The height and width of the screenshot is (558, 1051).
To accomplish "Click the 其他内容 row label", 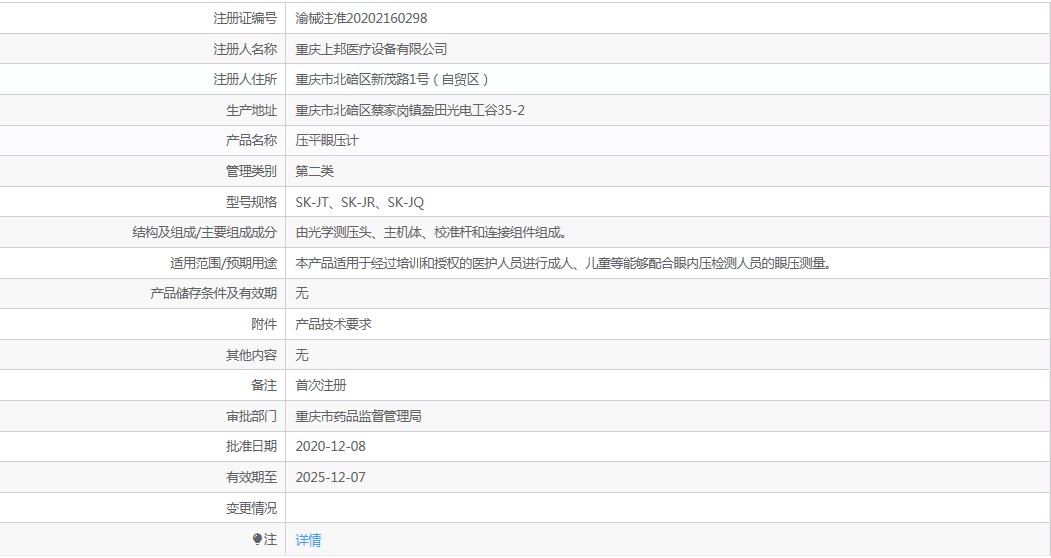I will pos(251,355).
